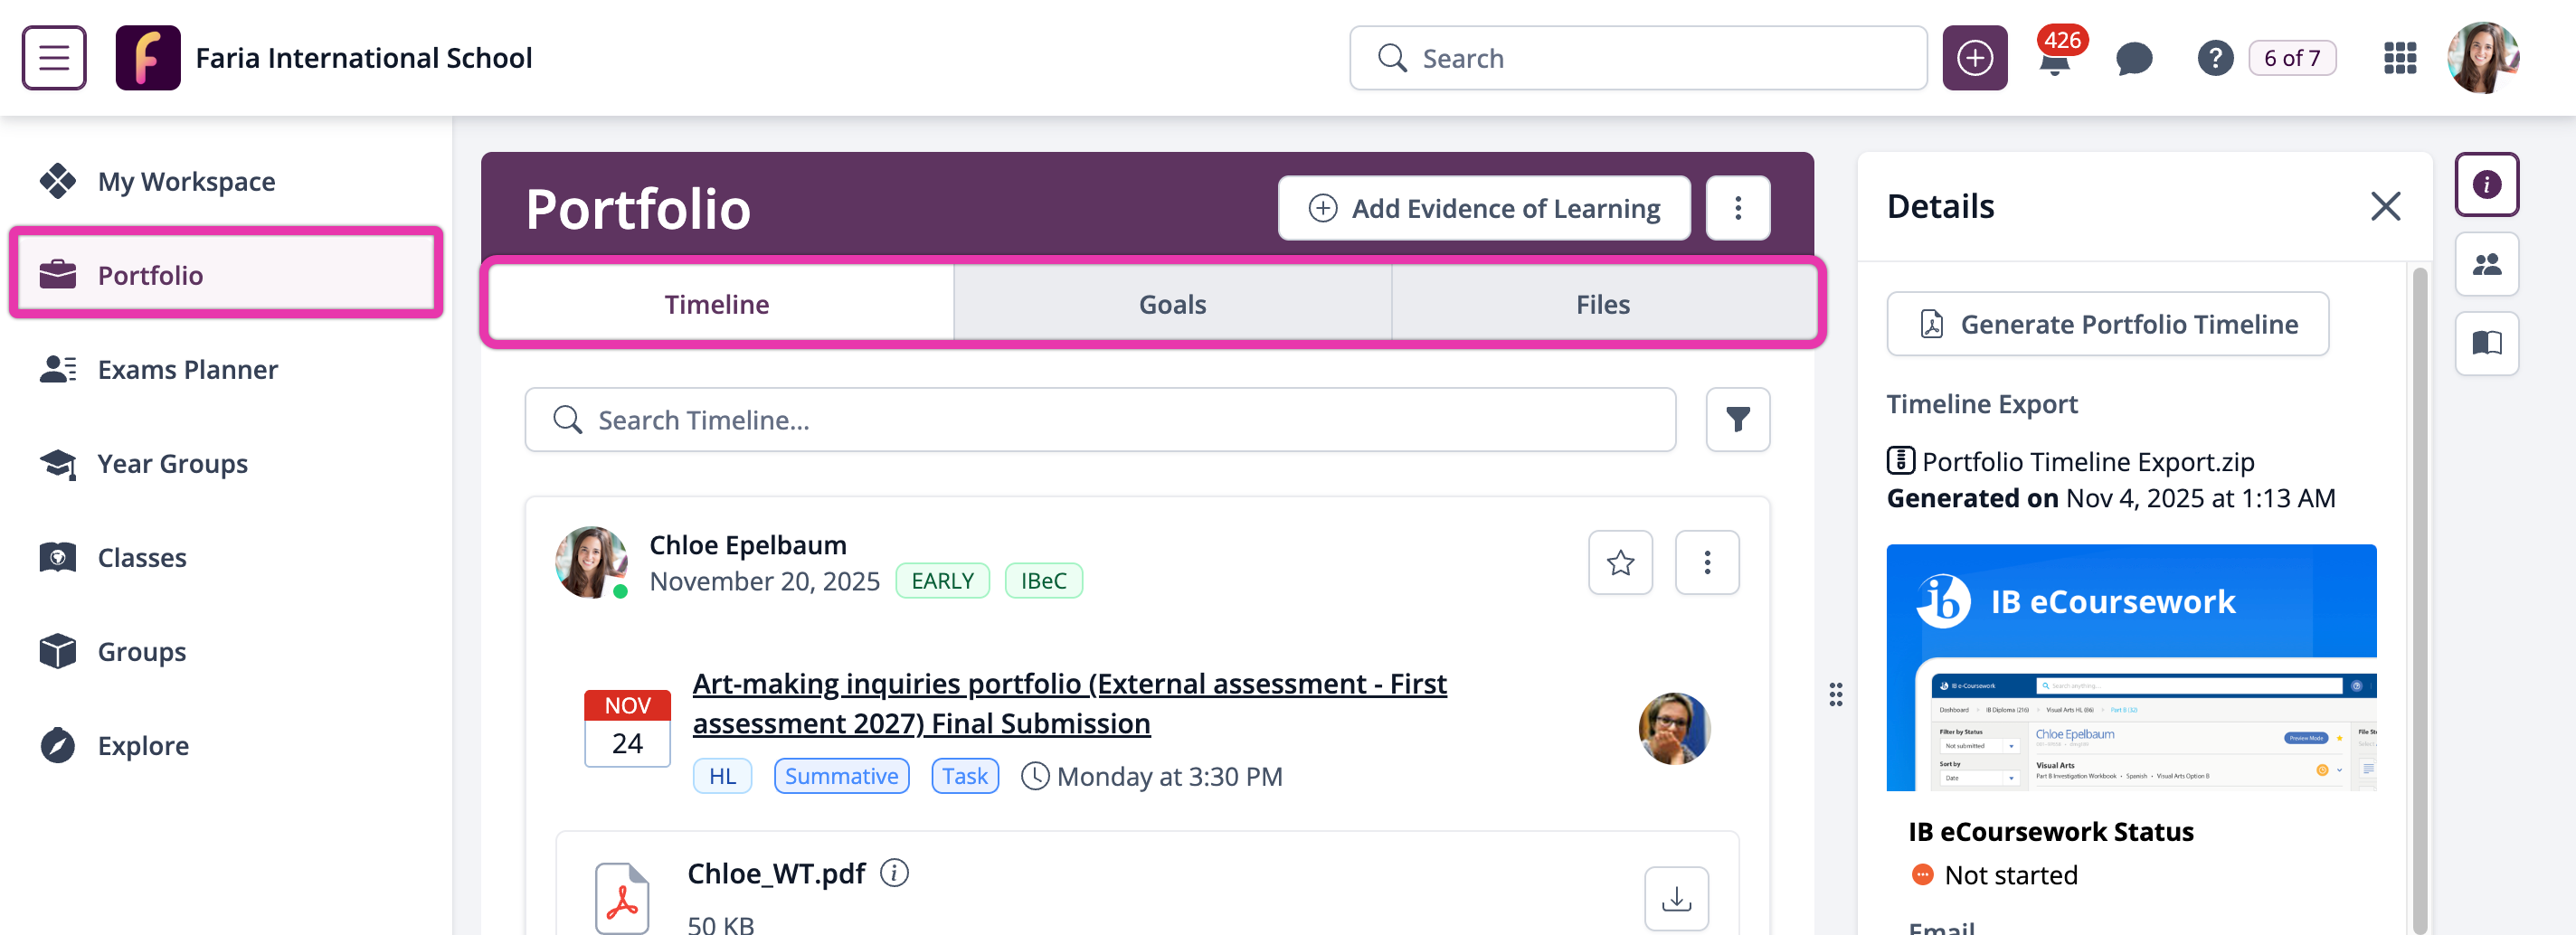The image size is (2576, 935).
Task: Switch to the Goals tab
Action: (x=1172, y=305)
